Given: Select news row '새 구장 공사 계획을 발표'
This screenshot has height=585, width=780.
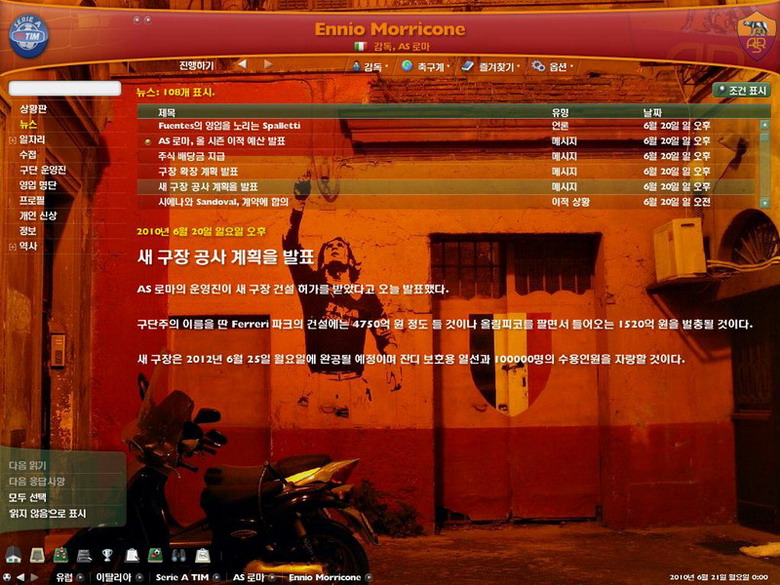Looking at the screenshot, I should click(447, 187).
